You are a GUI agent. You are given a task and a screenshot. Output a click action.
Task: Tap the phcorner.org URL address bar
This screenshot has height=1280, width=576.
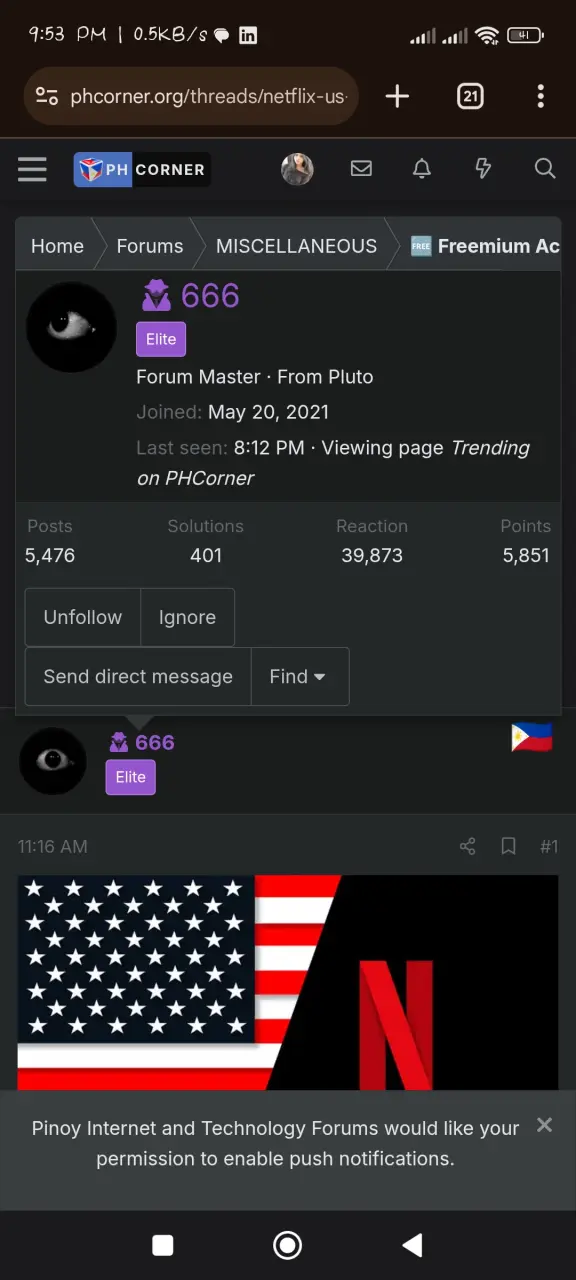(191, 96)
